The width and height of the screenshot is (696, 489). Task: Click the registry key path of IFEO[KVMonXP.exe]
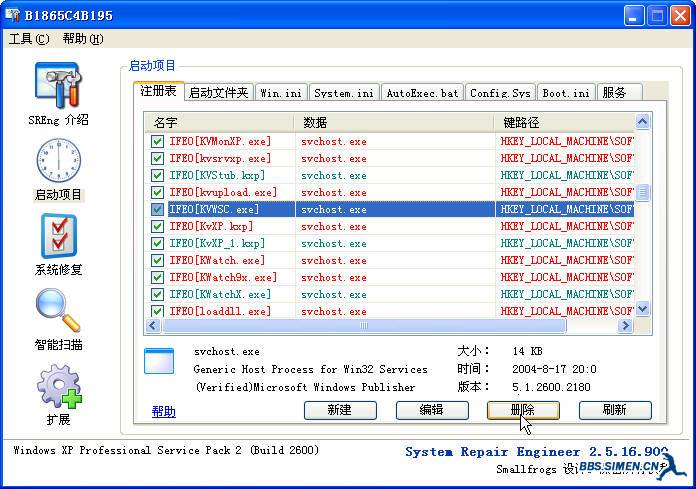(x=567, y=142)
